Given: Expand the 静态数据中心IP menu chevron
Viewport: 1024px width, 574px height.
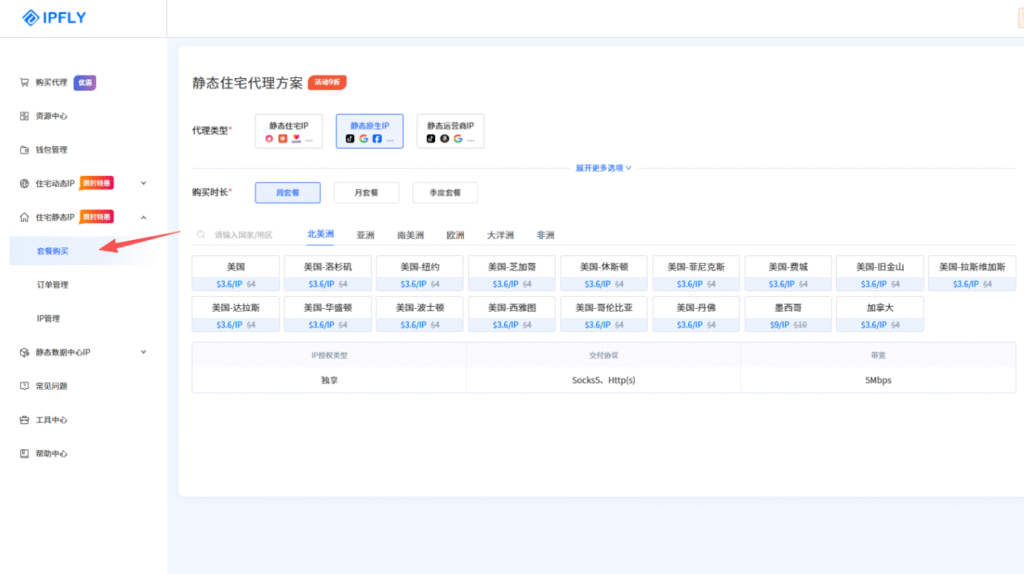Looking at the screenshot, I should pyautogui.click(x=144, y=353).
